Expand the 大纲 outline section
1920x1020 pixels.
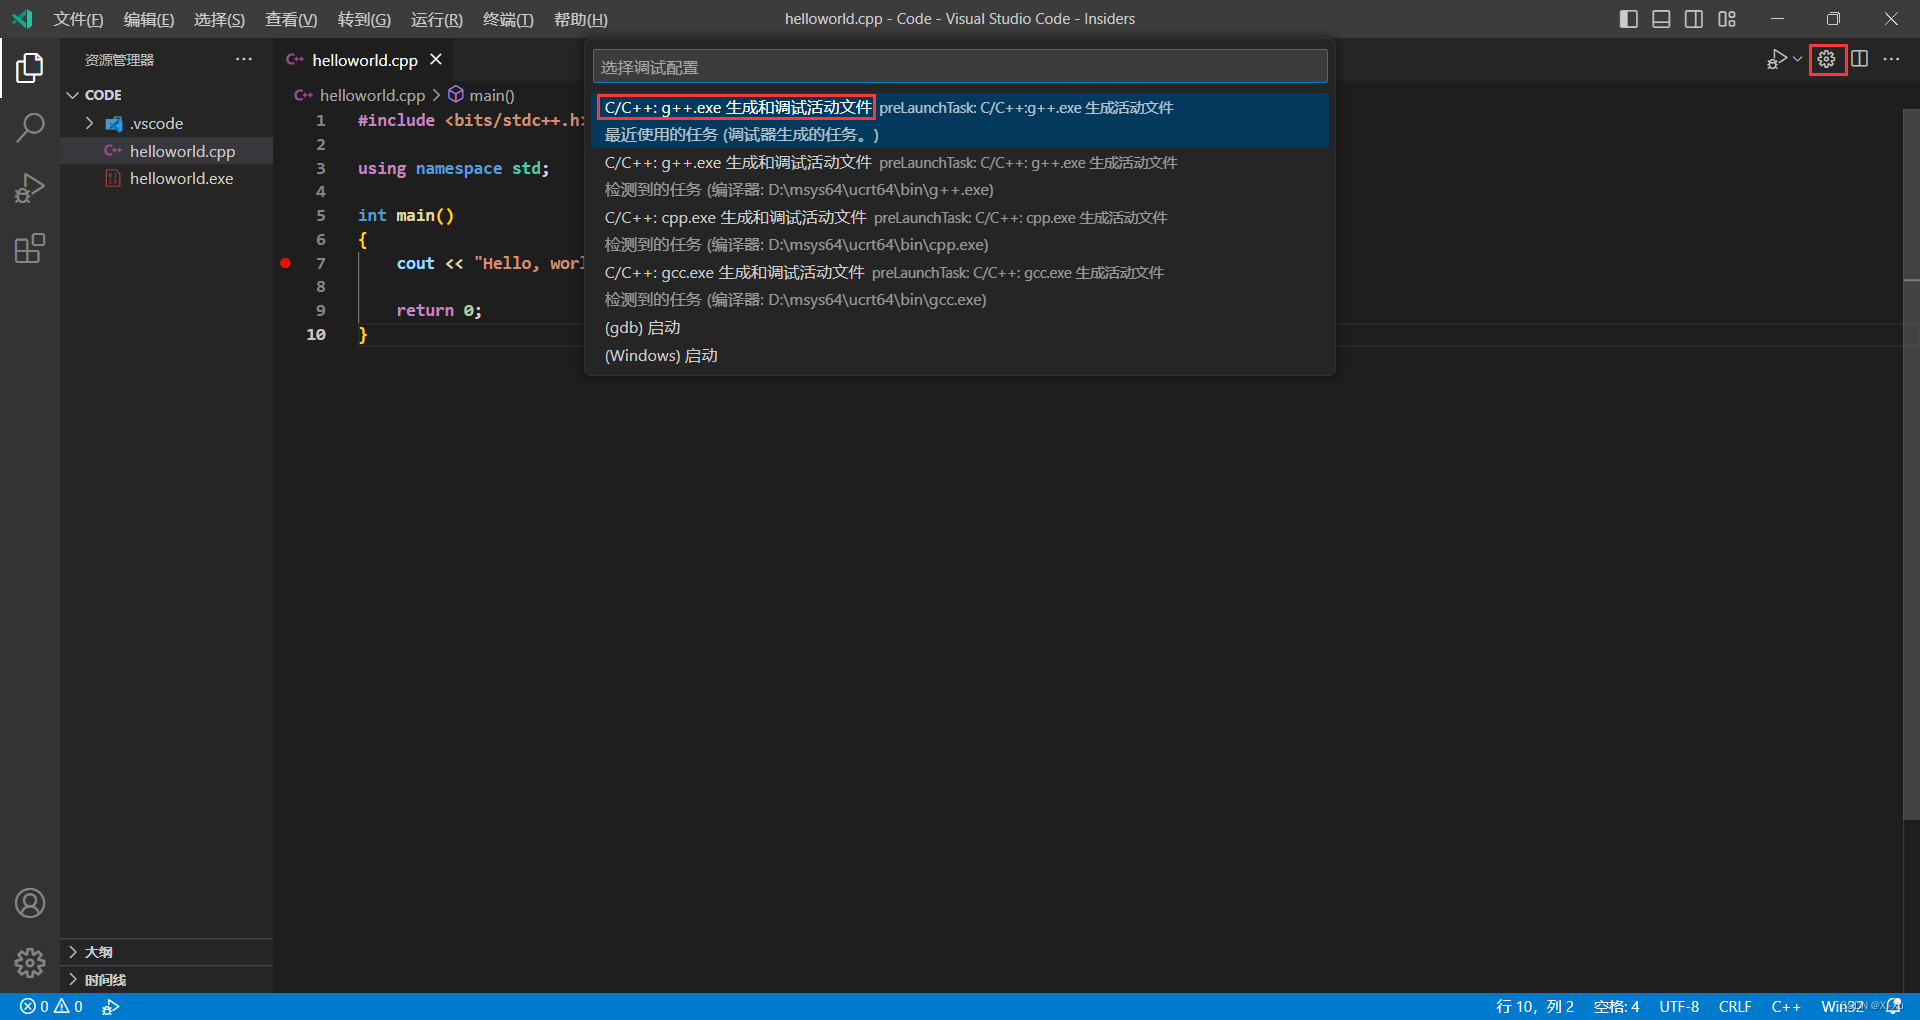point(72,952)
